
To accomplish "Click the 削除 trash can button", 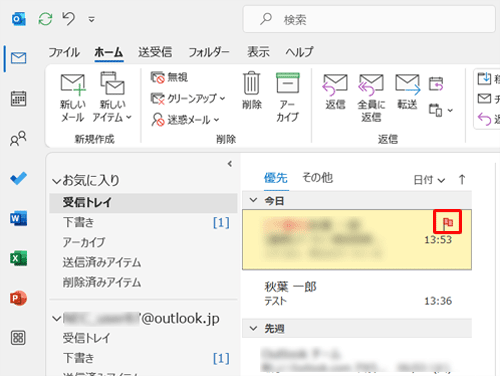I will coord(252,90).
